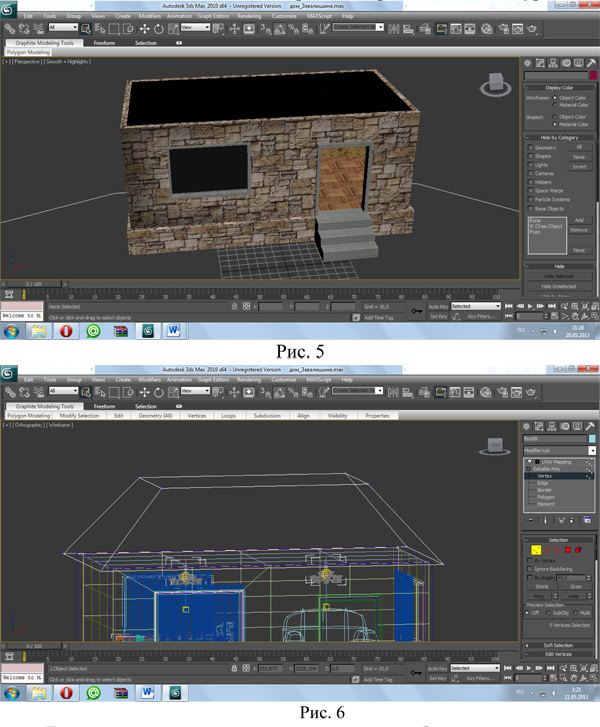Select the yellow Vertex sub-object icon in Selection
Viewport: 600px width, 727px height.
pyautogui.click(x=536, y=550)
